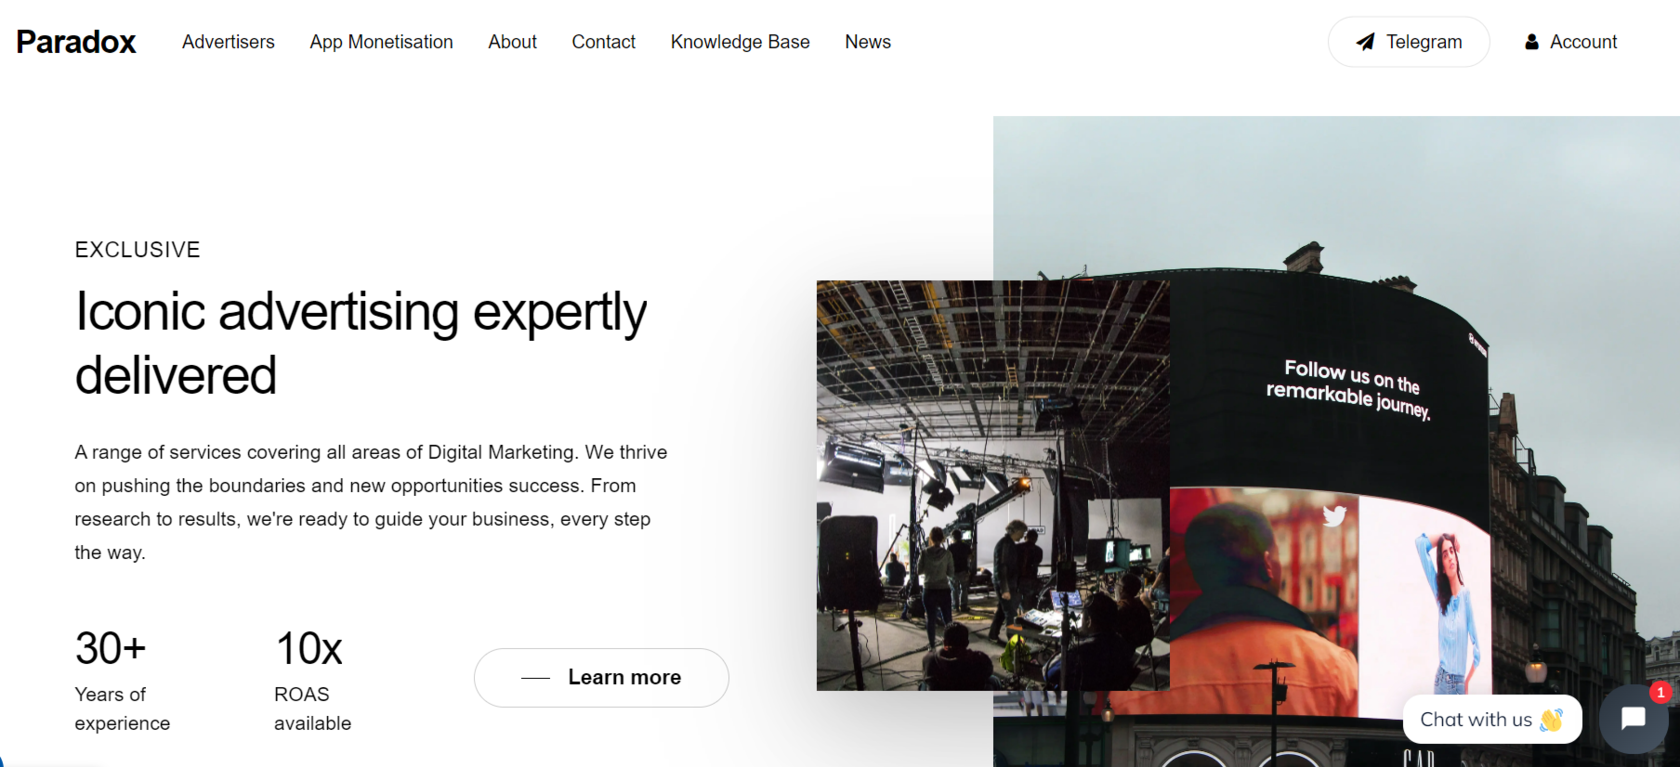Visit the Knowledge Base
Screen dimensions: 1680x767
(740, 42)
